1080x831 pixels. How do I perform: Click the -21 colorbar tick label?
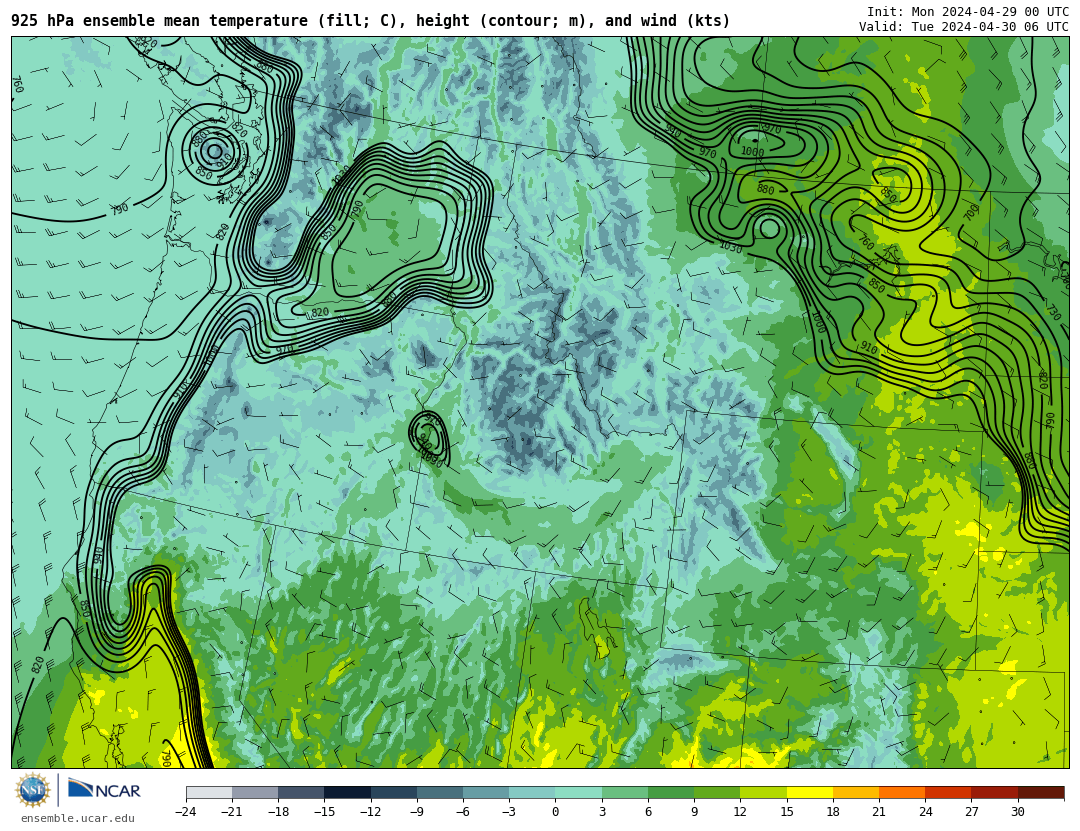point(231,812)
